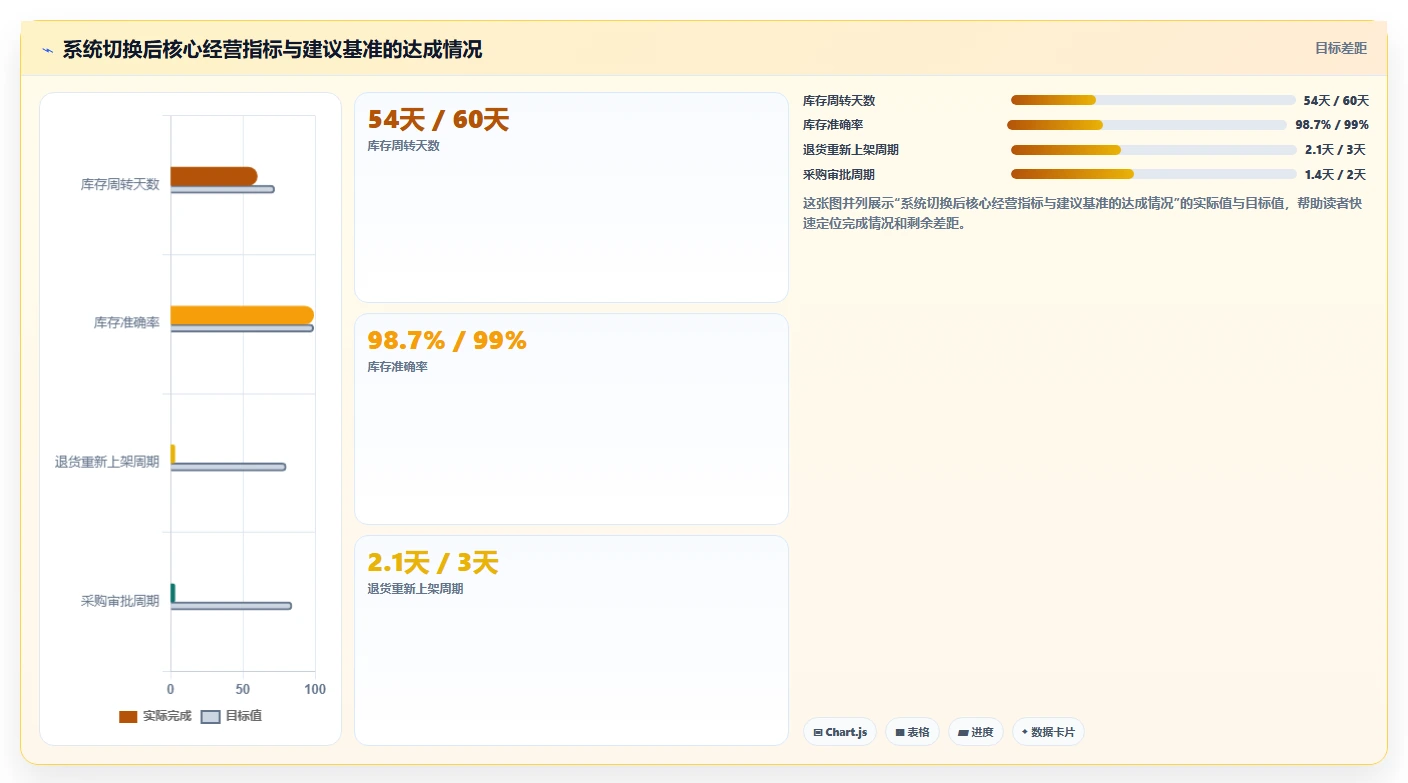Image resolution: width=1408 pixels, height=783 pixels.
Task: Click the 库存准确率 progress bar
Action: (x=1147, y=125)
